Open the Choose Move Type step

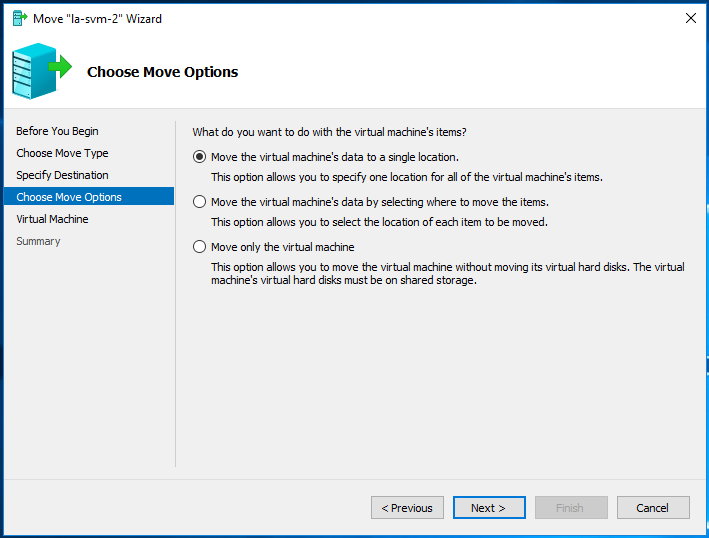(x=62, y=153)
